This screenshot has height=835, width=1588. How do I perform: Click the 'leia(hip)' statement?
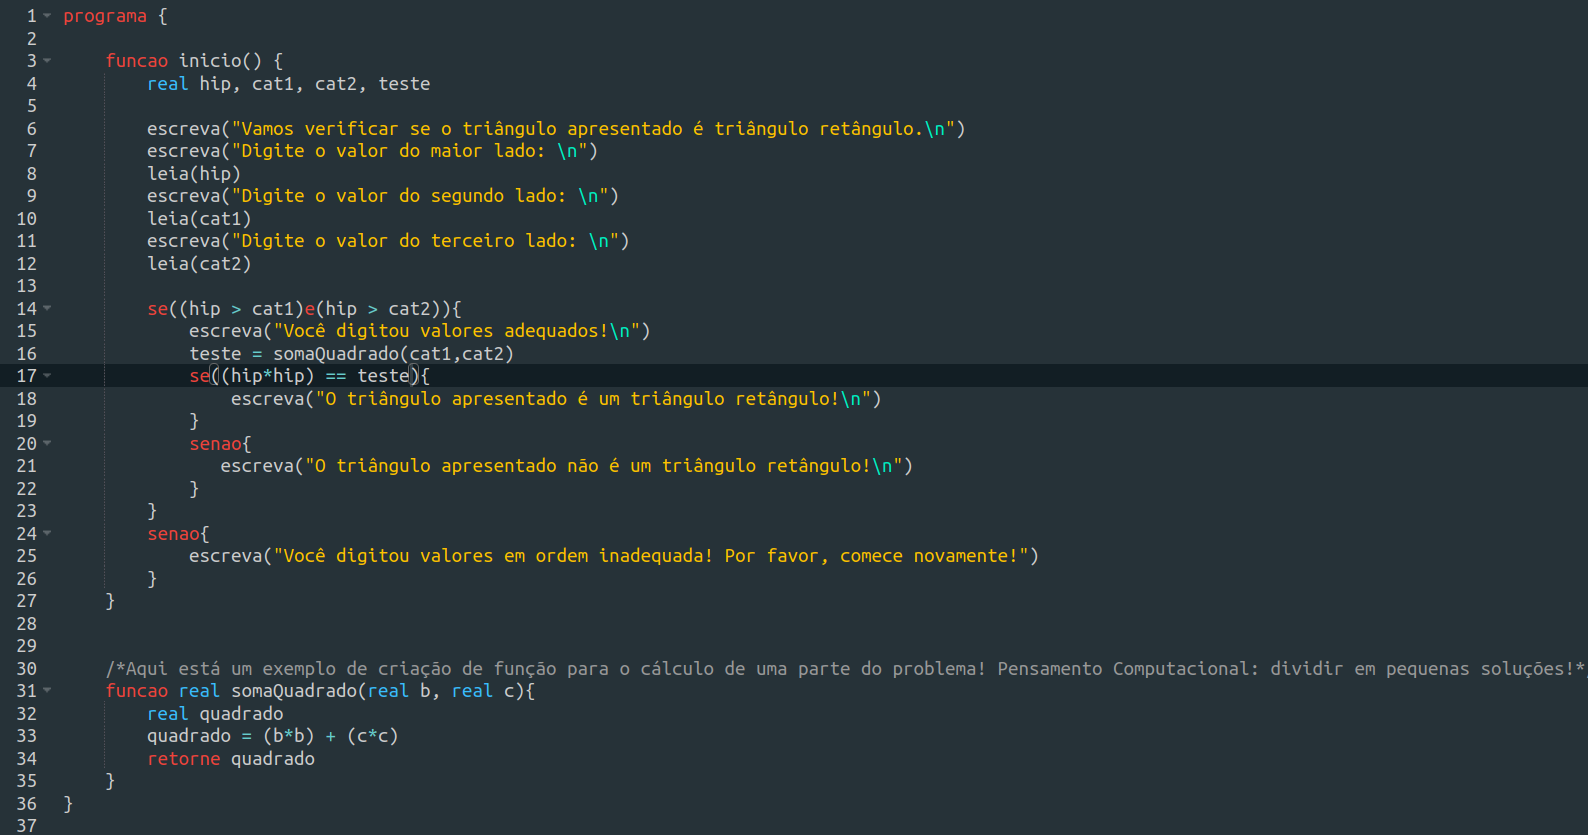coord(193,174)
